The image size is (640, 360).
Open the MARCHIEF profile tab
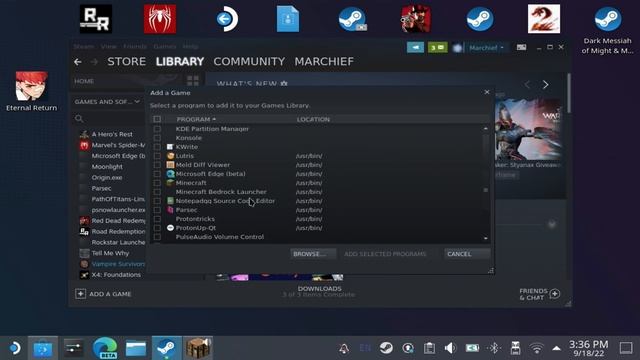click(x=324, y=62)
